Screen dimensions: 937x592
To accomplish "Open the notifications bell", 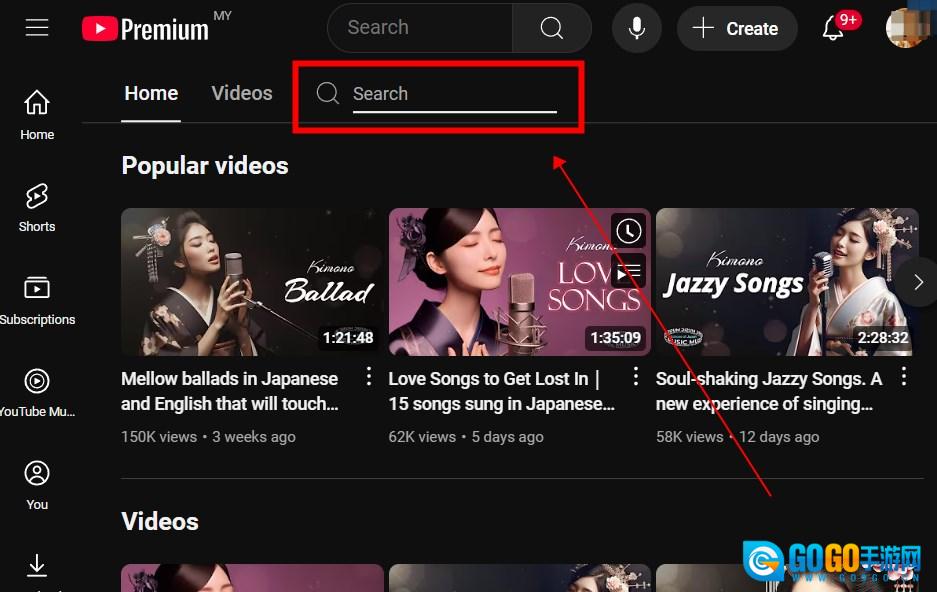I will click(x=833, y=28).
